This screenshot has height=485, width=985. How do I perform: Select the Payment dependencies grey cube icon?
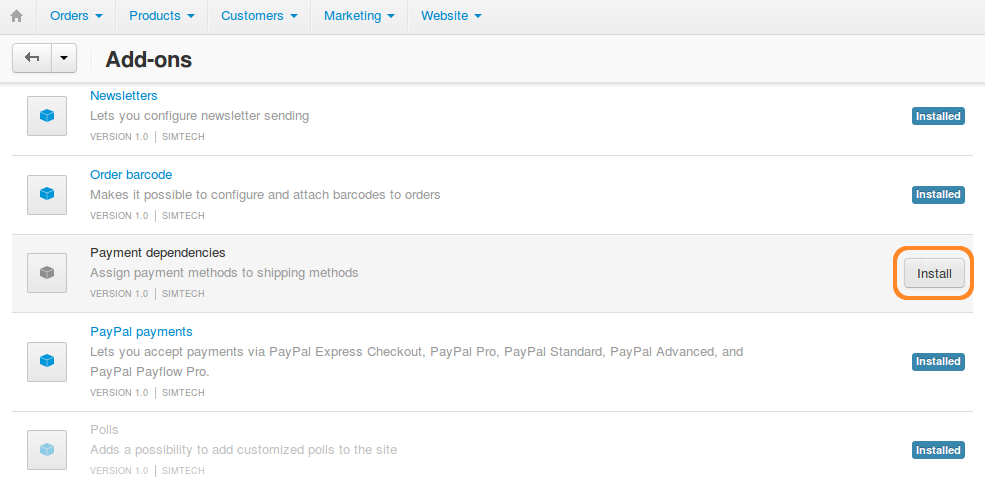(47, 273)
